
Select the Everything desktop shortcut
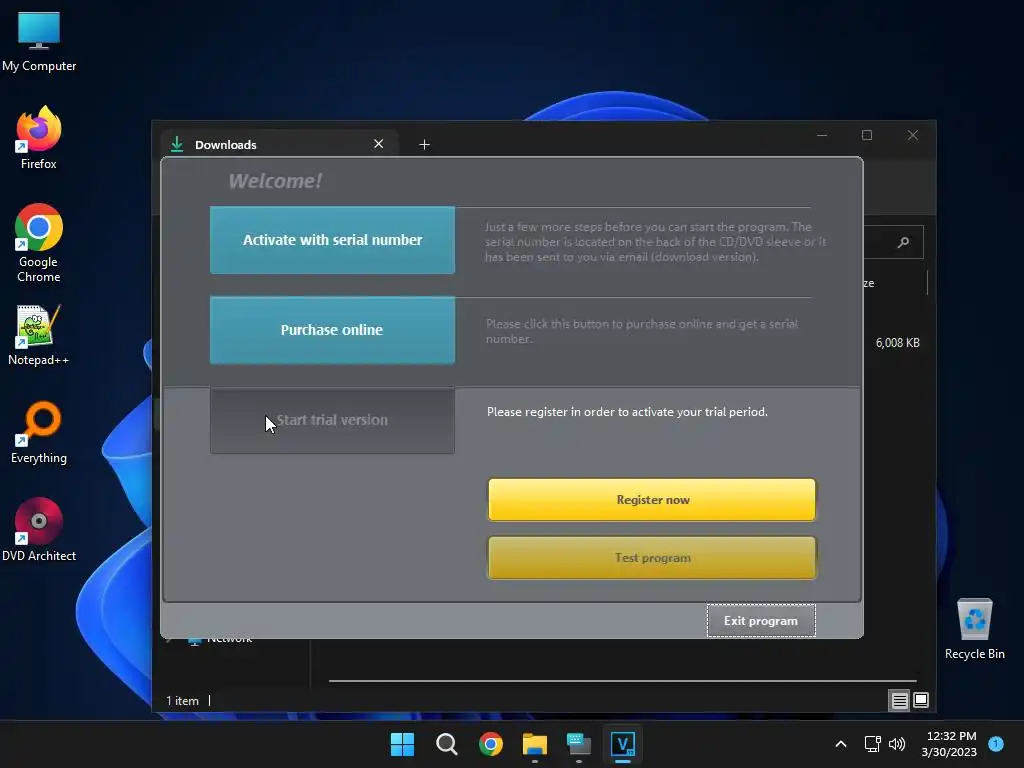39,432
